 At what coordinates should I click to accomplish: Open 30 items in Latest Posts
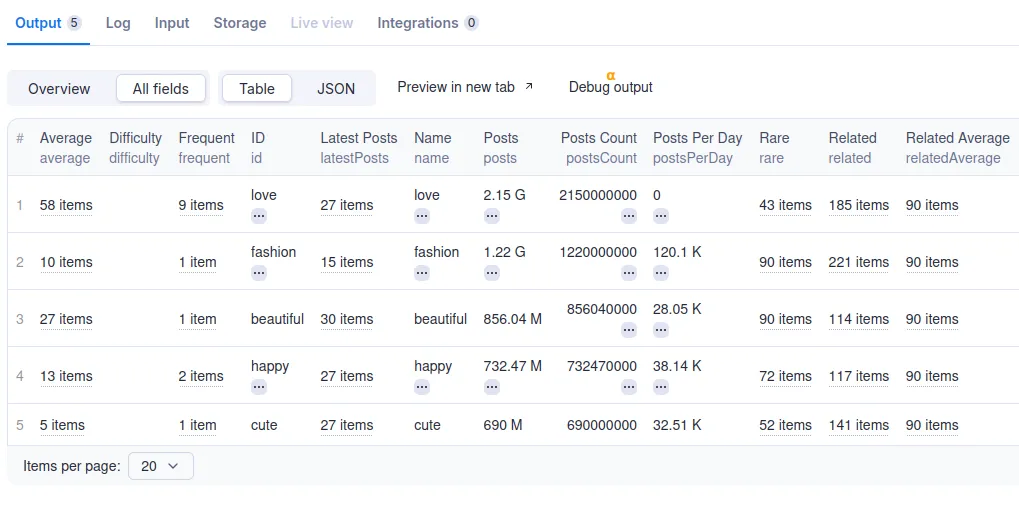click(x=346, y=320)
